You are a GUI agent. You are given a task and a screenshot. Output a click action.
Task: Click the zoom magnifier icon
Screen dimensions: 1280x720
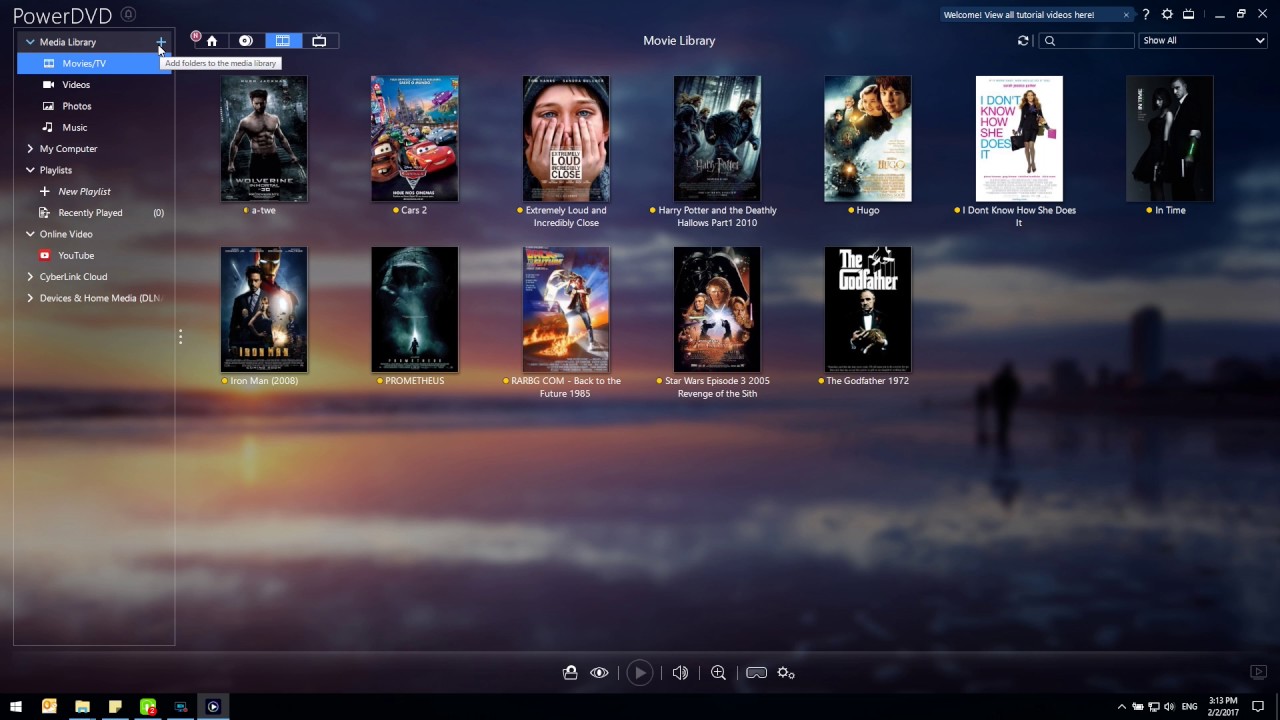pos(718,673)
